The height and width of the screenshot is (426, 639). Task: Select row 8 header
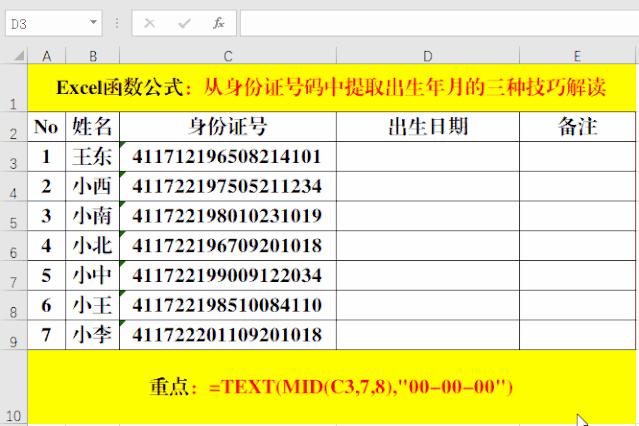13,305
